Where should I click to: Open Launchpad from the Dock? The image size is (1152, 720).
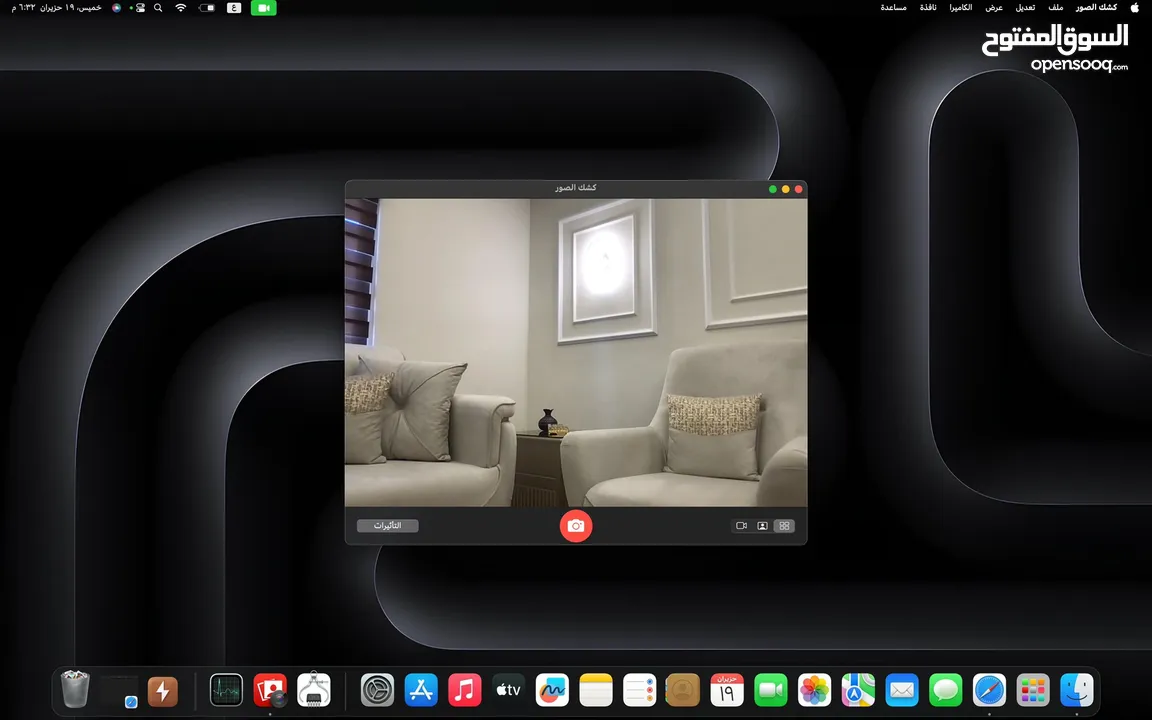[x=1033, y=690]
